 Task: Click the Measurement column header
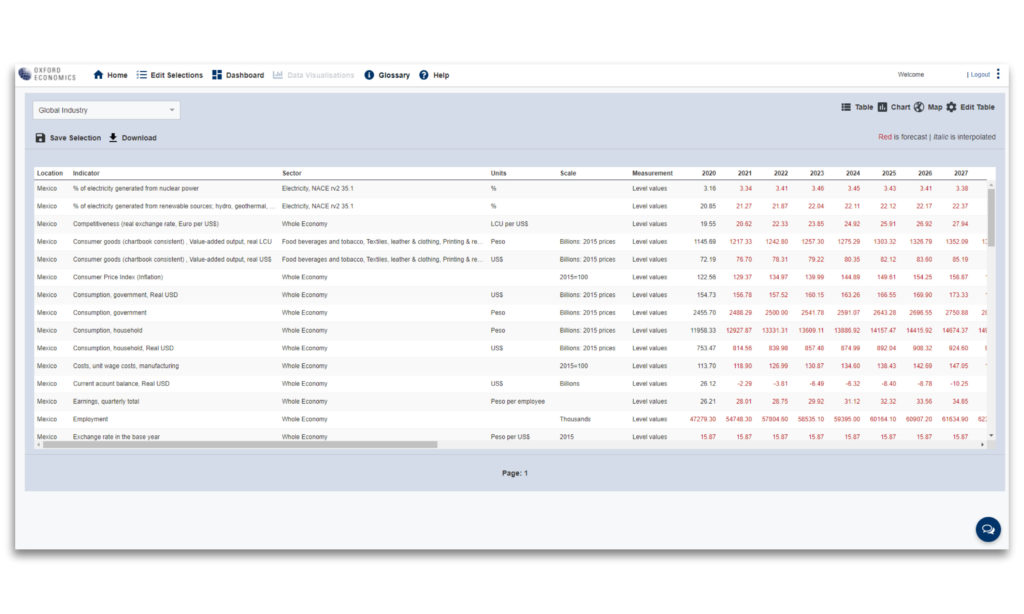click(652, 173)
